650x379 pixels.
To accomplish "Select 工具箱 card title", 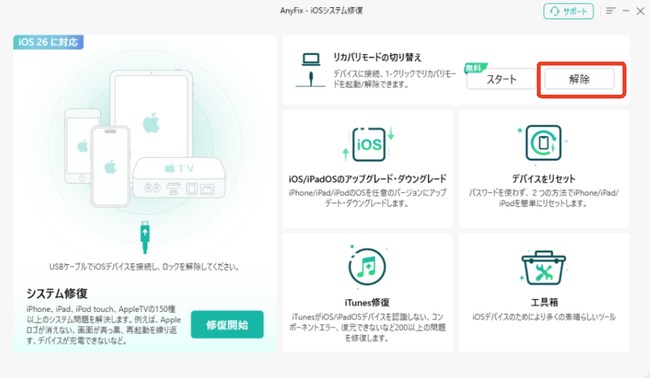I will [x=544, y=302].
